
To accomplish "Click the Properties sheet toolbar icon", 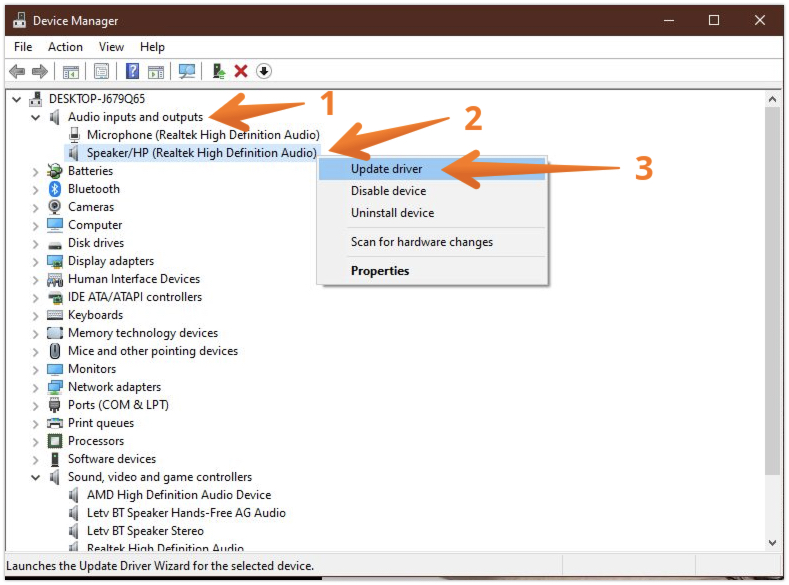I will 102,71.
